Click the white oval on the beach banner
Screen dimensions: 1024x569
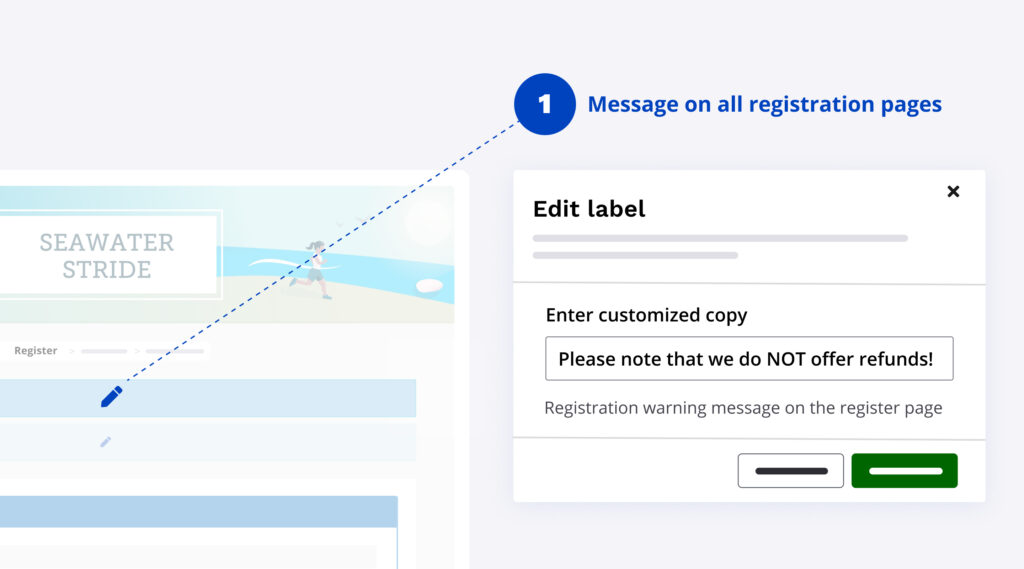click(x=429, y=286)
